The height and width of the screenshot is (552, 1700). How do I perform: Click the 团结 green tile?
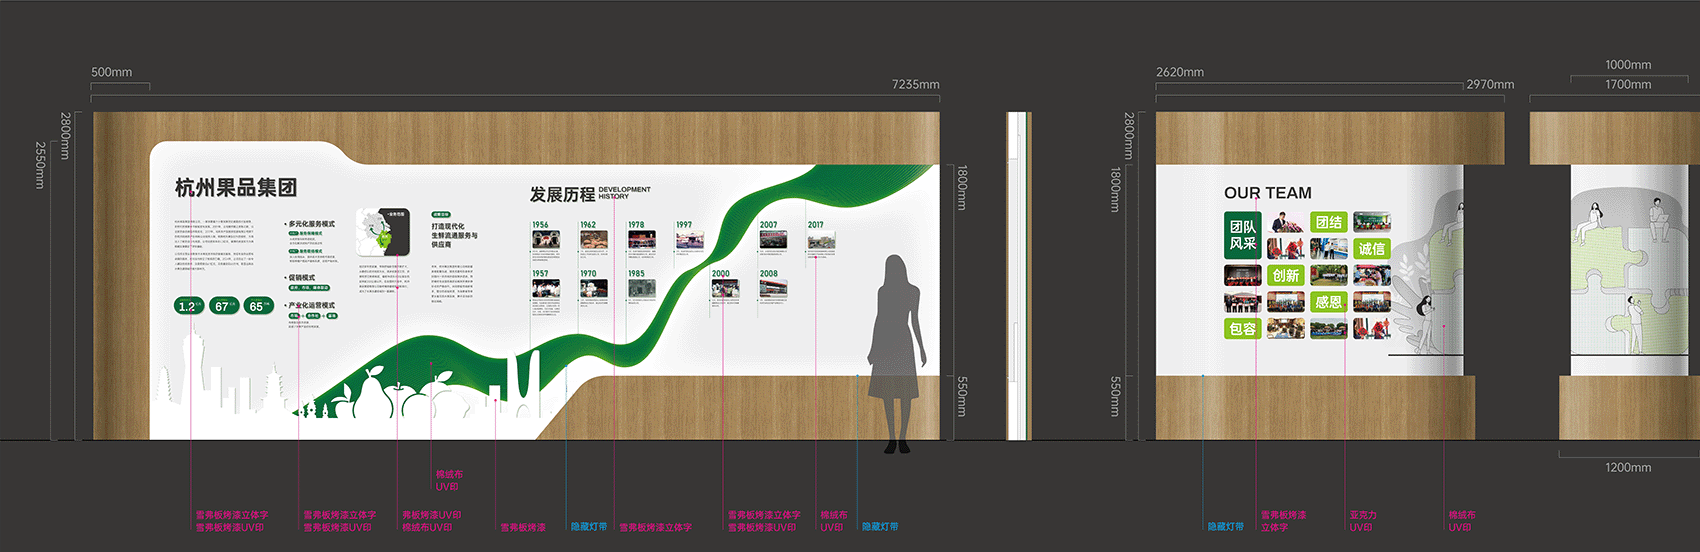click(x=1329, y=222)
